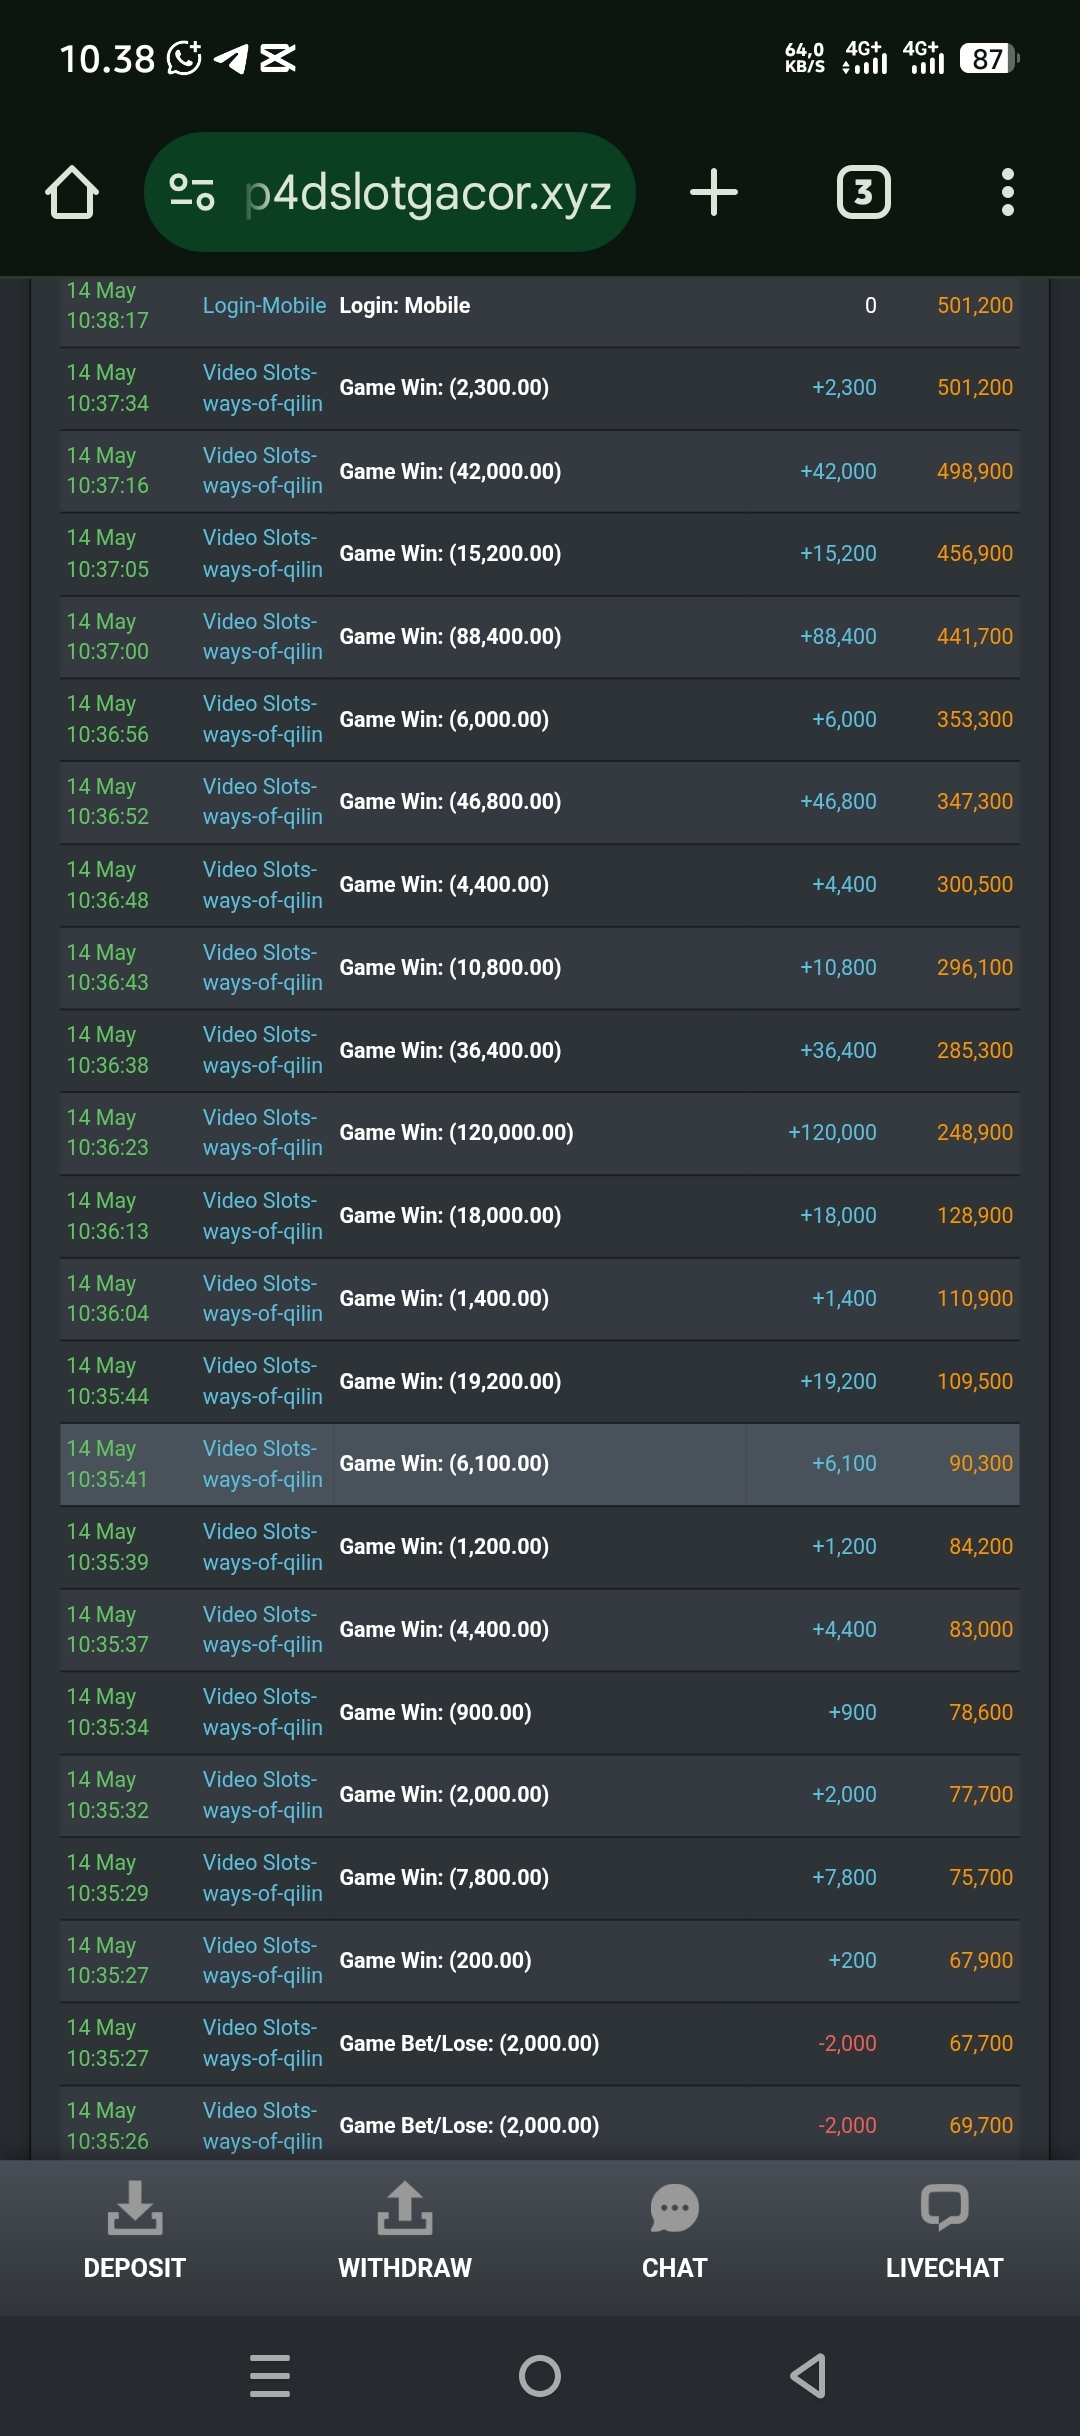The image size is (1080, 2436).
Task: Open Video Slots link at 10:35:26
Action: (x=262, y=2126)
